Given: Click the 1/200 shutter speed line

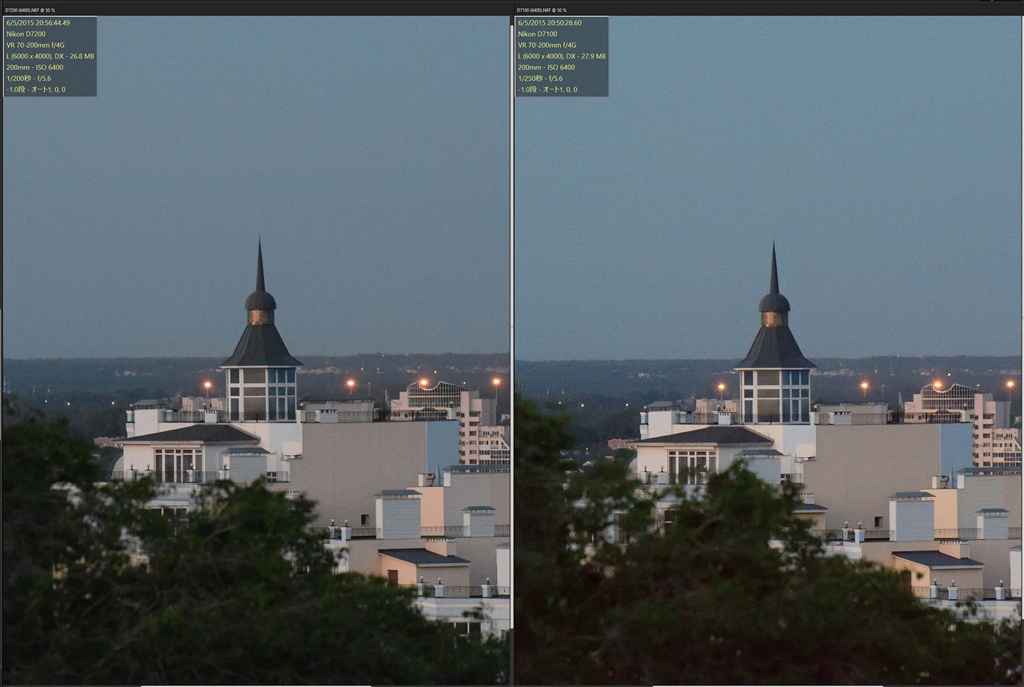Looking at the screenshot, I should click(29, 78).
